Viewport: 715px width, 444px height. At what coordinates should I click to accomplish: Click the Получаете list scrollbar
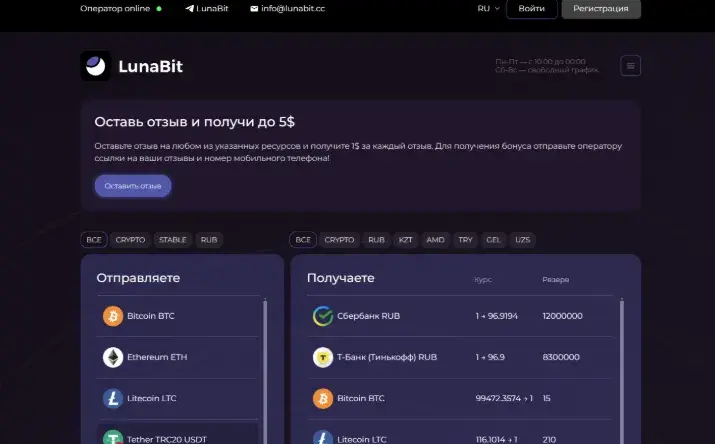click(x=622, y=371)
